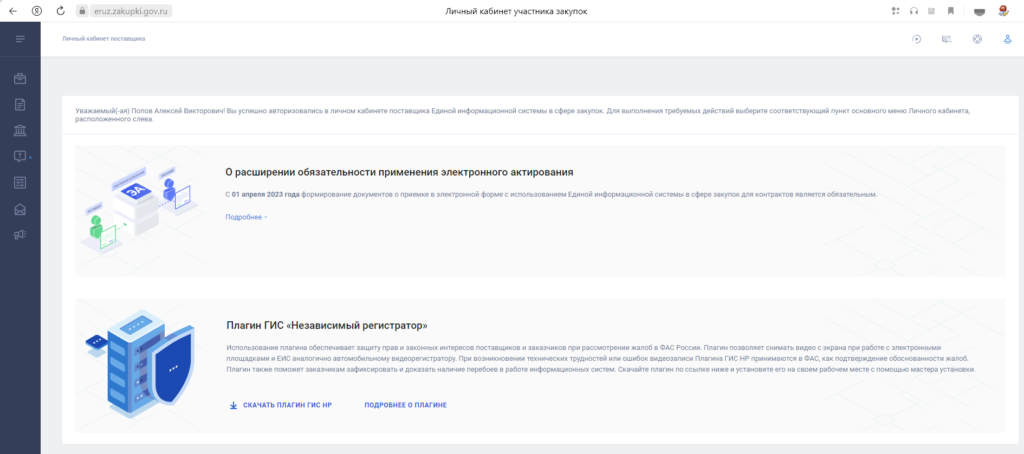This screenshot has height=454, width=1024.
Task: Go back using the browser back arrow
Action: (x=12, y=11)
